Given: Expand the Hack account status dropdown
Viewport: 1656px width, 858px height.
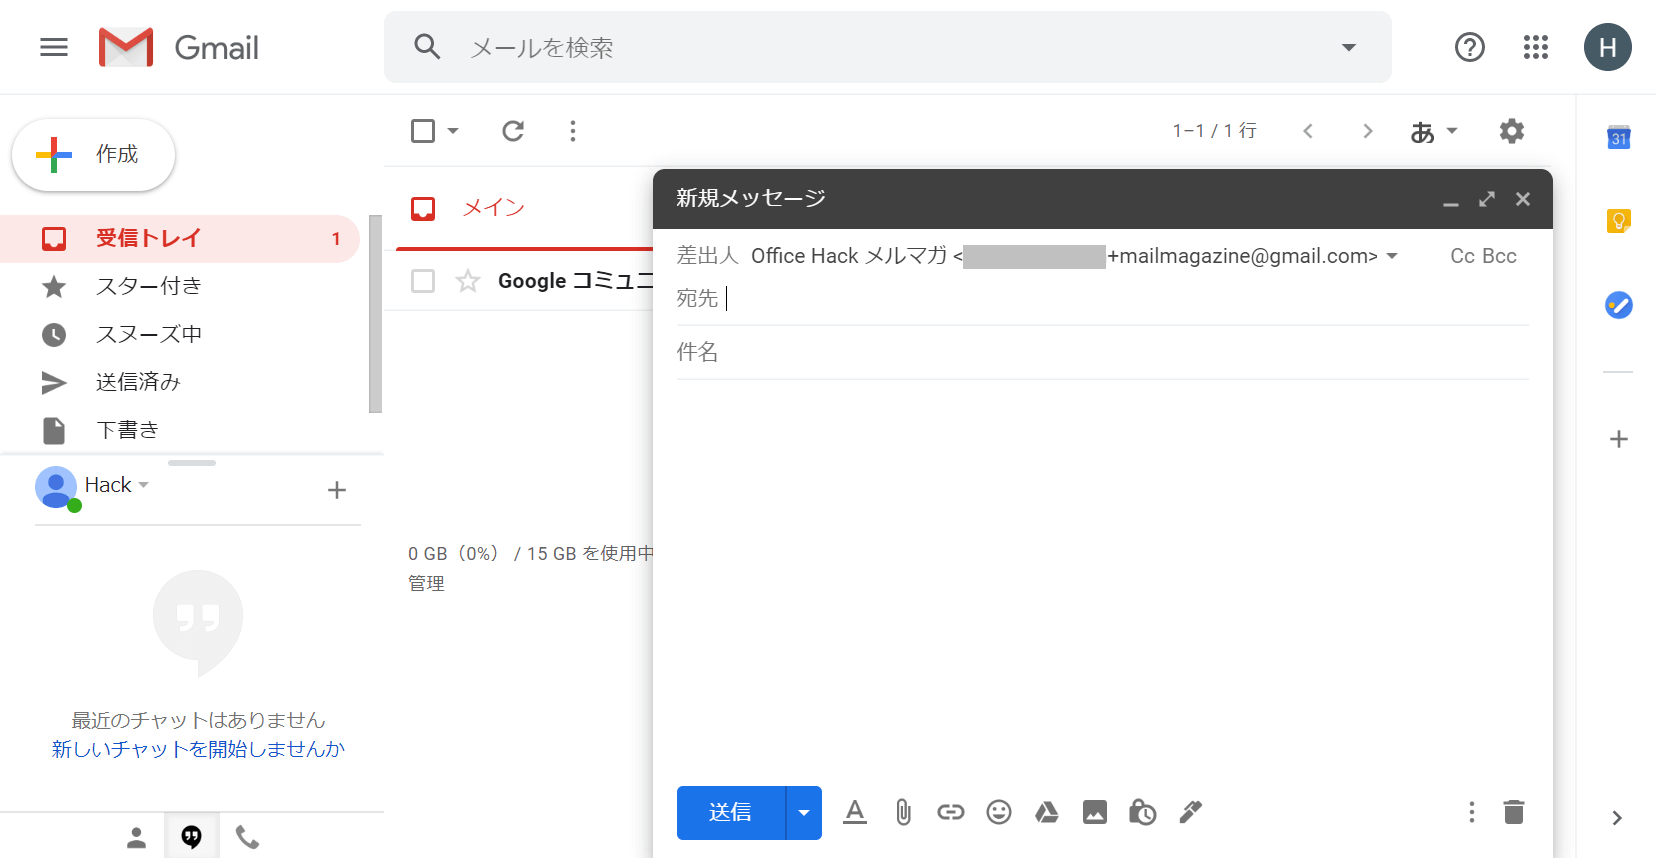Looking at the screenshot, I should [x=144, y=485].
